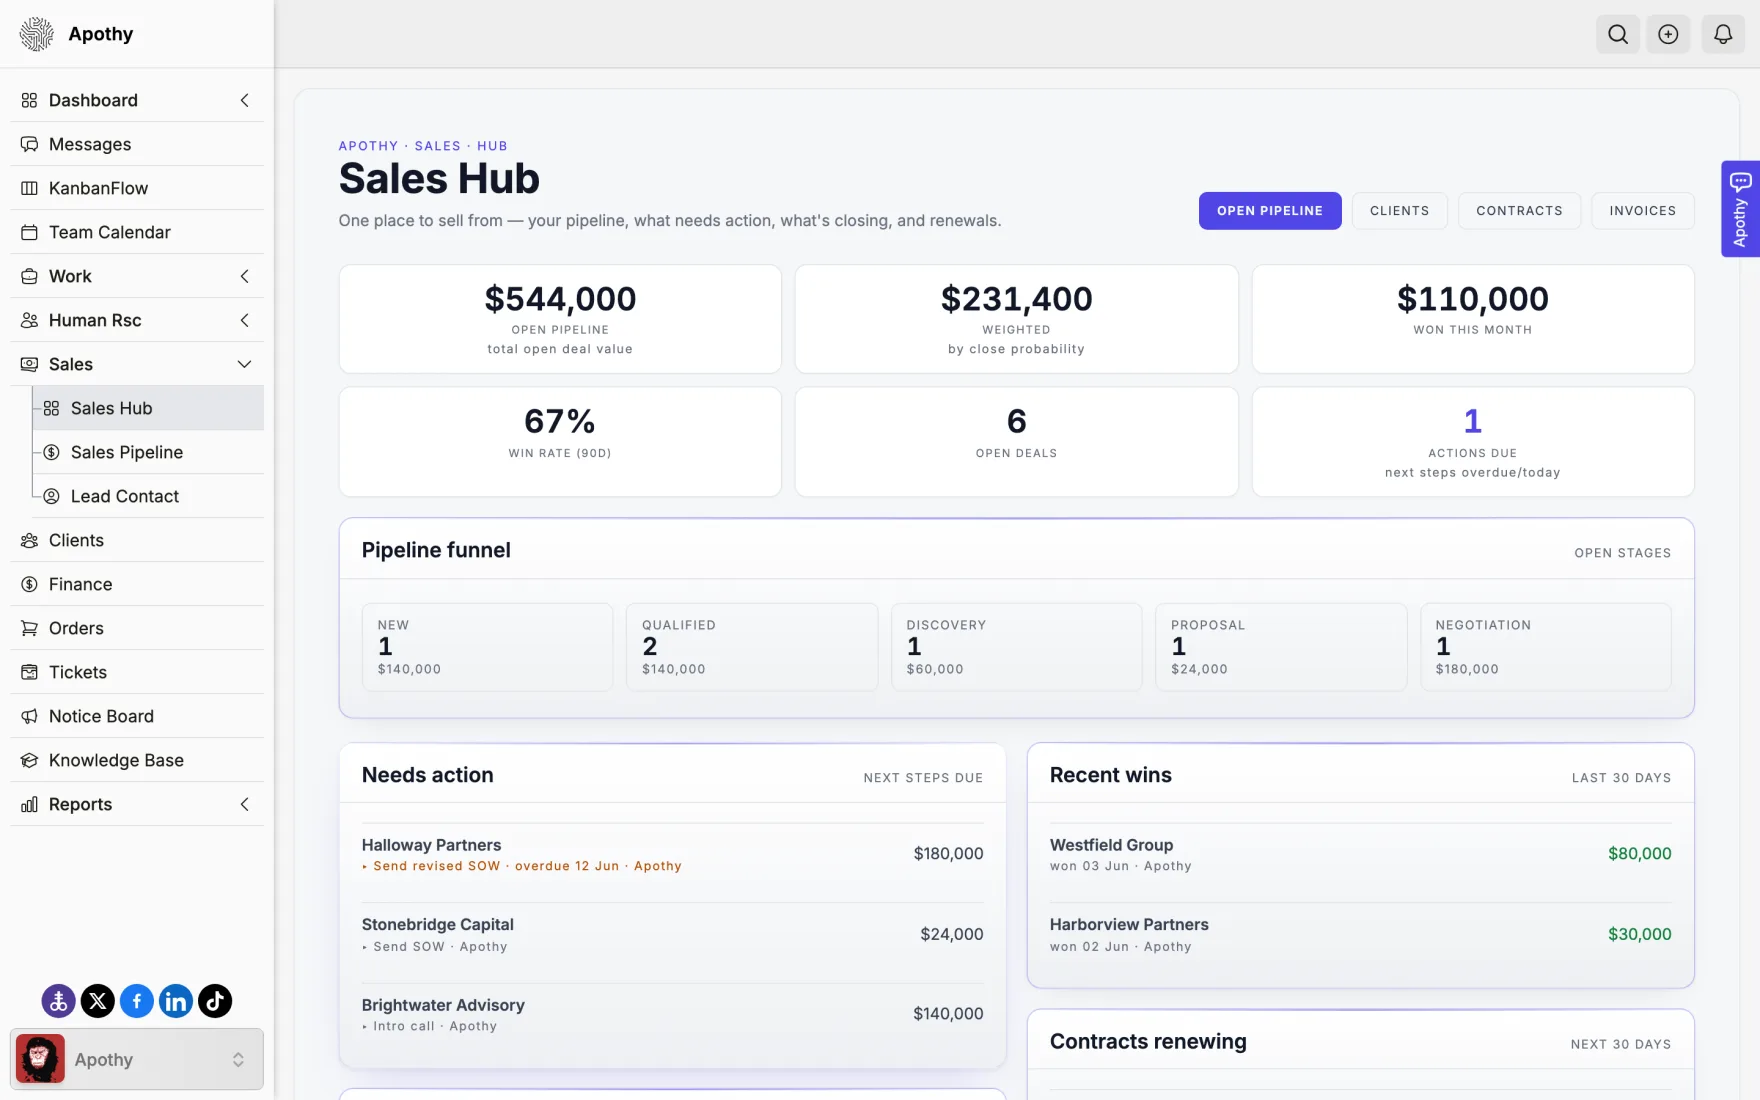This screenshot has height=1100, width=1760.
Task: Click the Sales Pipeline dollar icon
Action: tap(51, 452)
